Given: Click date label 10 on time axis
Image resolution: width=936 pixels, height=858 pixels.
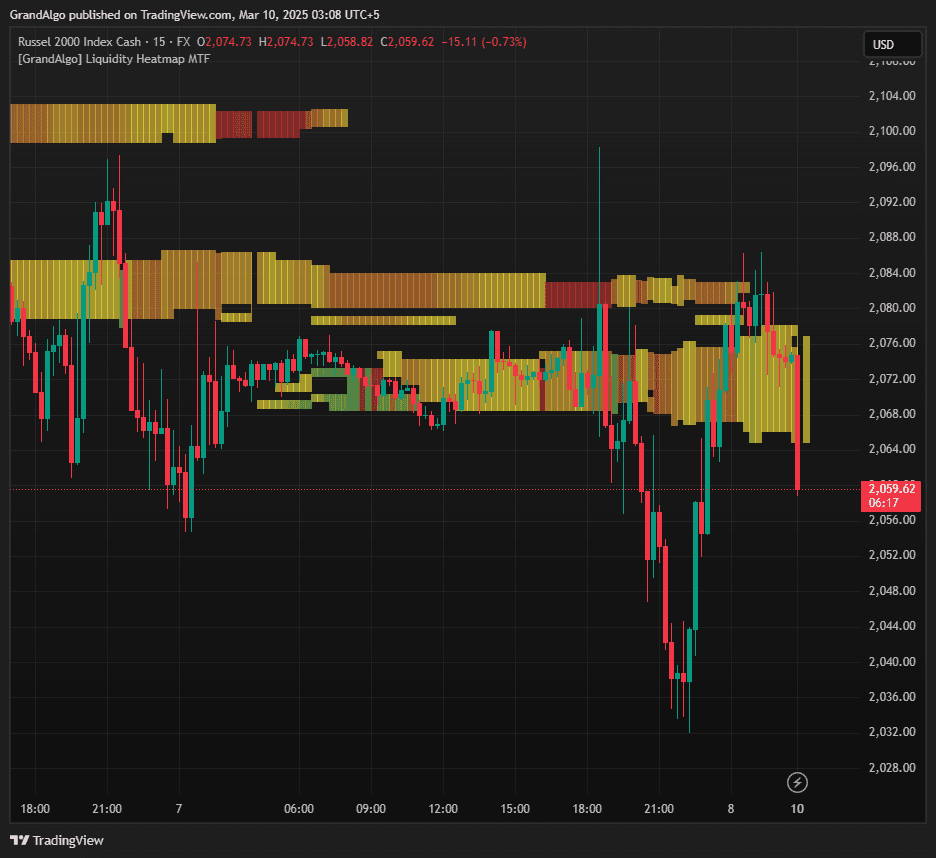Looking at the screenshot, I should coord(797,808).
